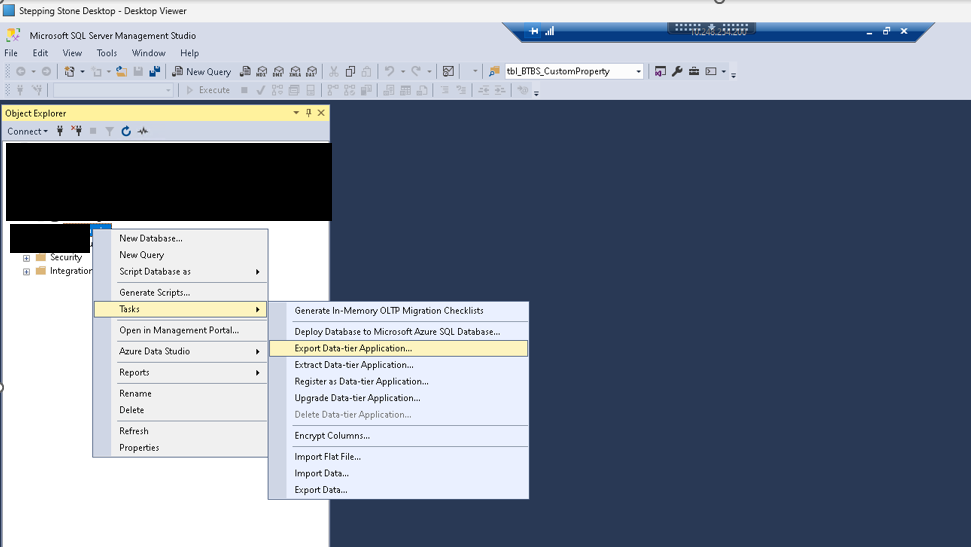Image resolution: width=971 pixels, height=547 pixels.
Task: Close the Object Explorer panel
Action: [321, 113]
